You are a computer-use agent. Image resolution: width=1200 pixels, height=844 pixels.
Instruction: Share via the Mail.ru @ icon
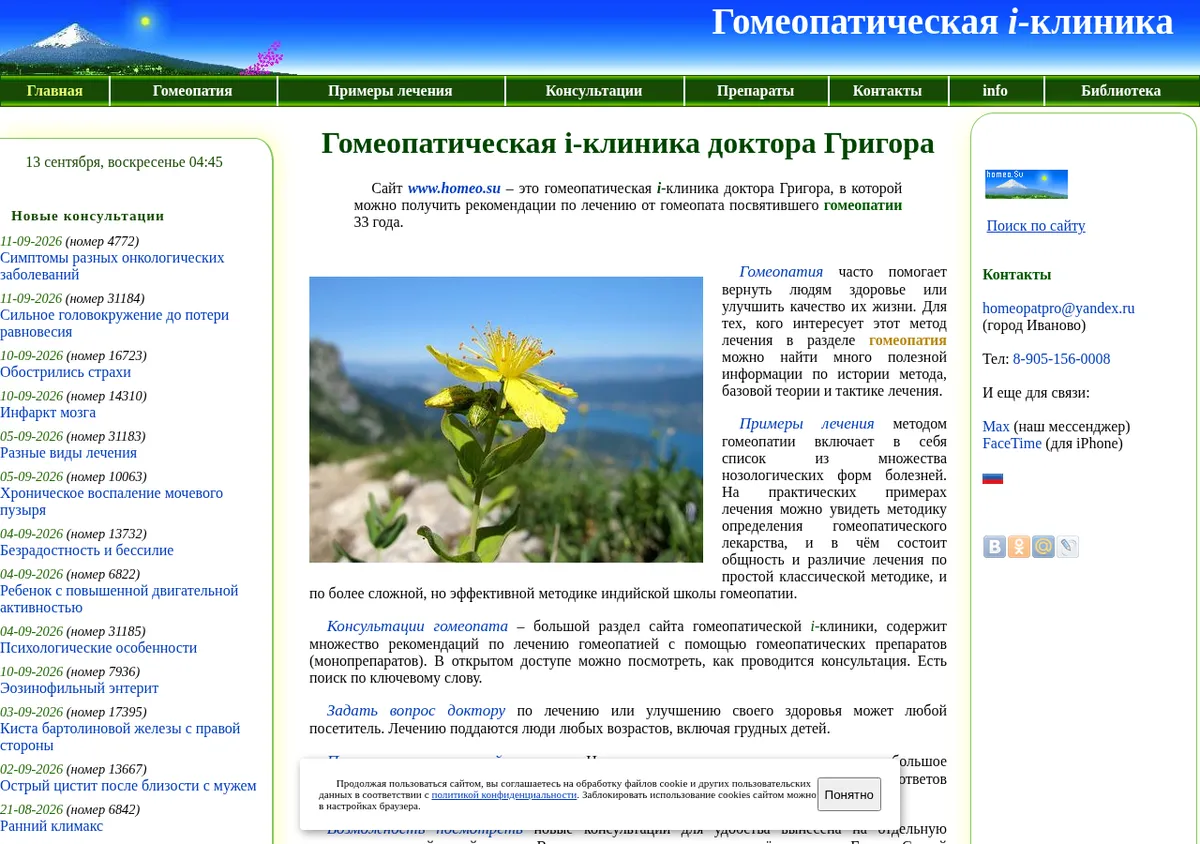point(1043,547)
